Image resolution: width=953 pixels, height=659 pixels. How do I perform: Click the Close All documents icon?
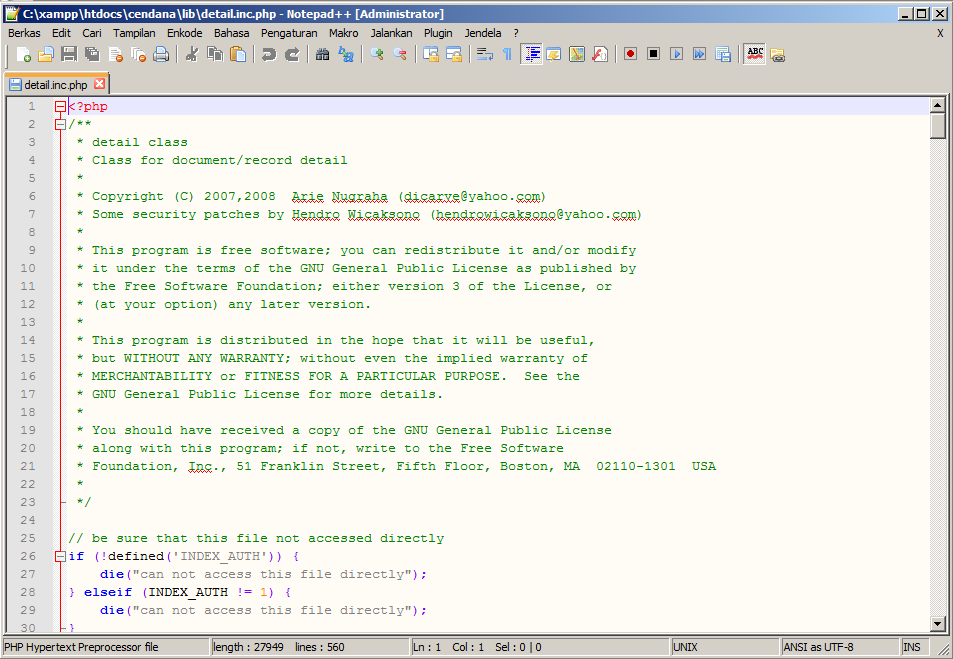[139, 55]
